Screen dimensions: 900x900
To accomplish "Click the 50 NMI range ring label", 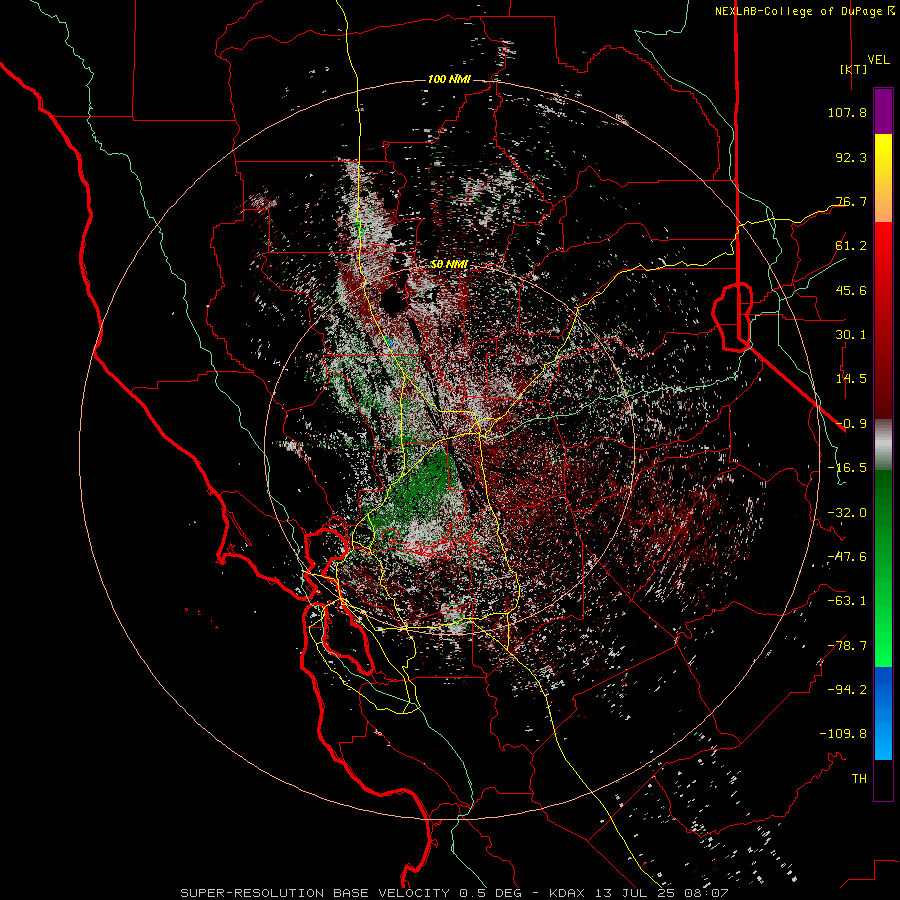I will click(449, 264).
